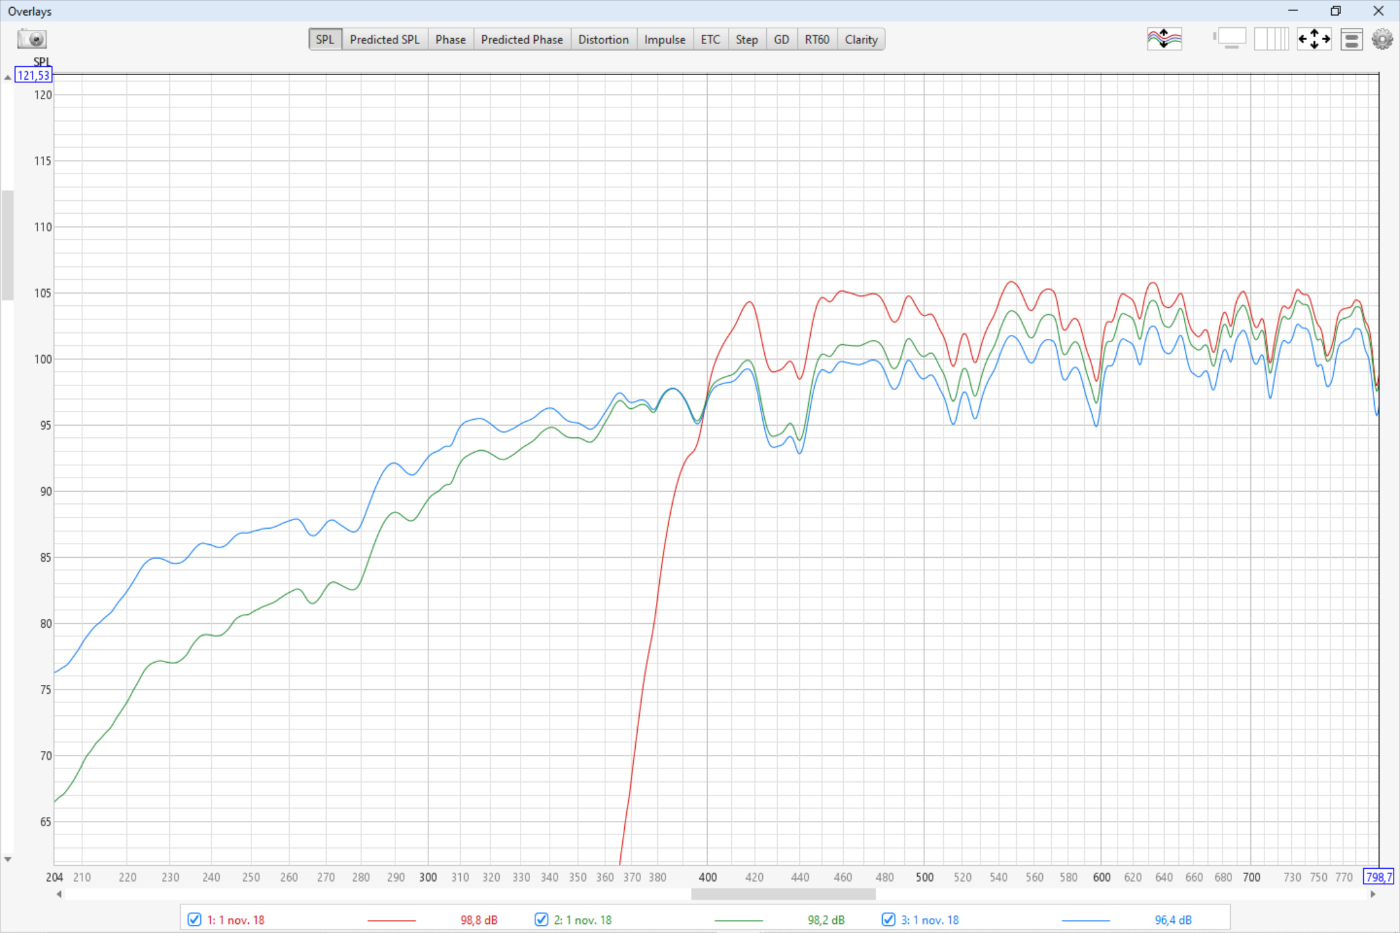Restore down the Overlays window
Viewport: 1400px width, 933px height.
coord(1335,11)
